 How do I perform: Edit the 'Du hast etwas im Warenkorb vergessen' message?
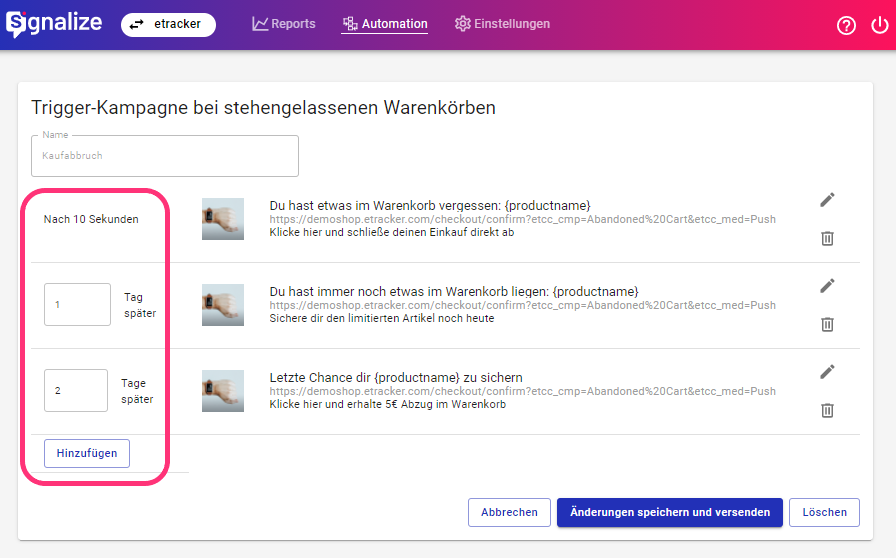click(x=827, y=200)
